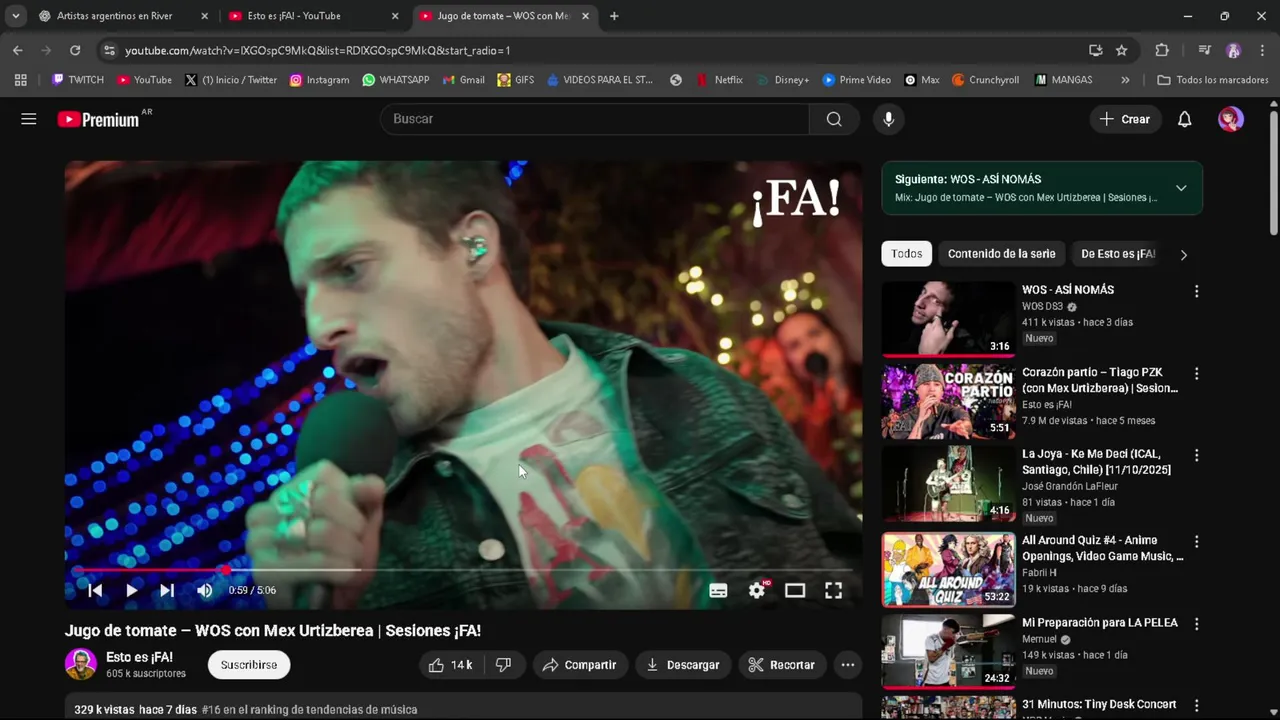The image size is (1280, 720).
Task: Open options for Corazón partío video
Action: (1196, 374)
